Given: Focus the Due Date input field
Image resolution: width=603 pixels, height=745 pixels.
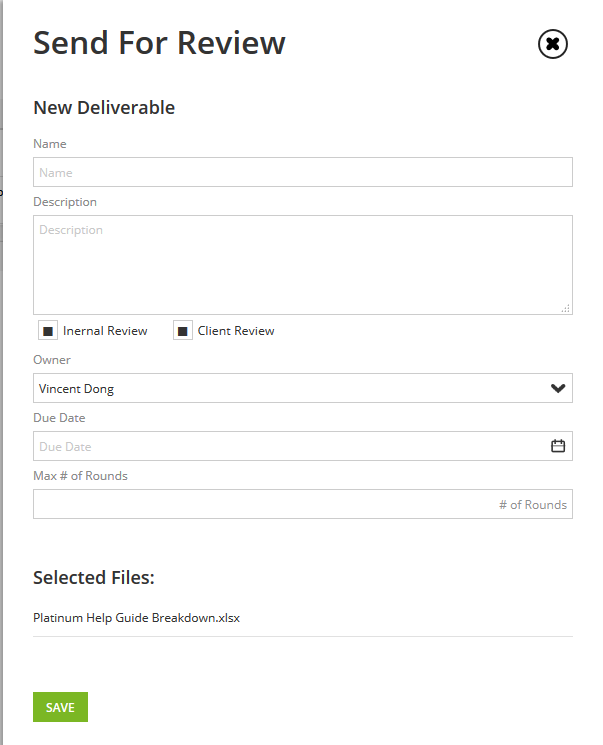Looking at the screenshot, I should pos(303,446).
